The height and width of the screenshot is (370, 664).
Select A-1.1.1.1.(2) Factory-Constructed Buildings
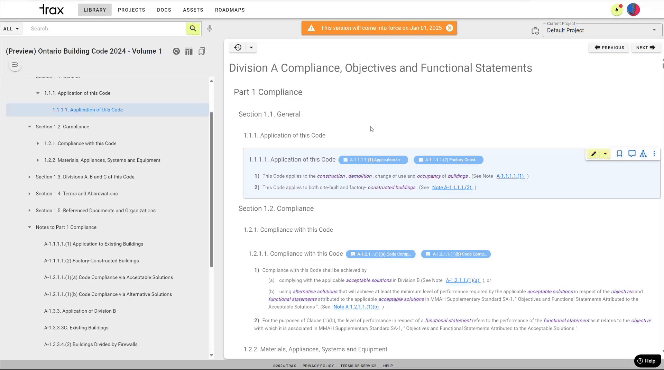pos(91,261)
